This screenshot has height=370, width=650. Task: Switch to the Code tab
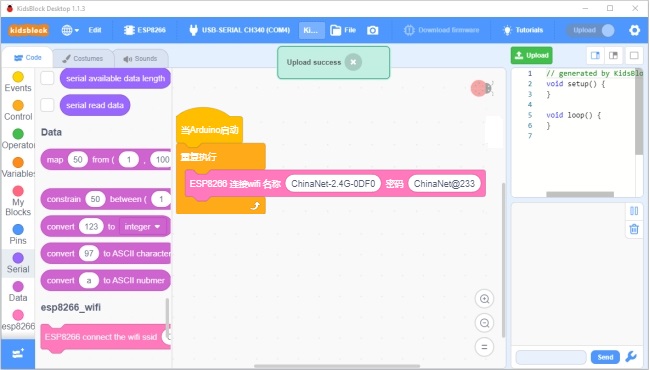coord(27,58)
